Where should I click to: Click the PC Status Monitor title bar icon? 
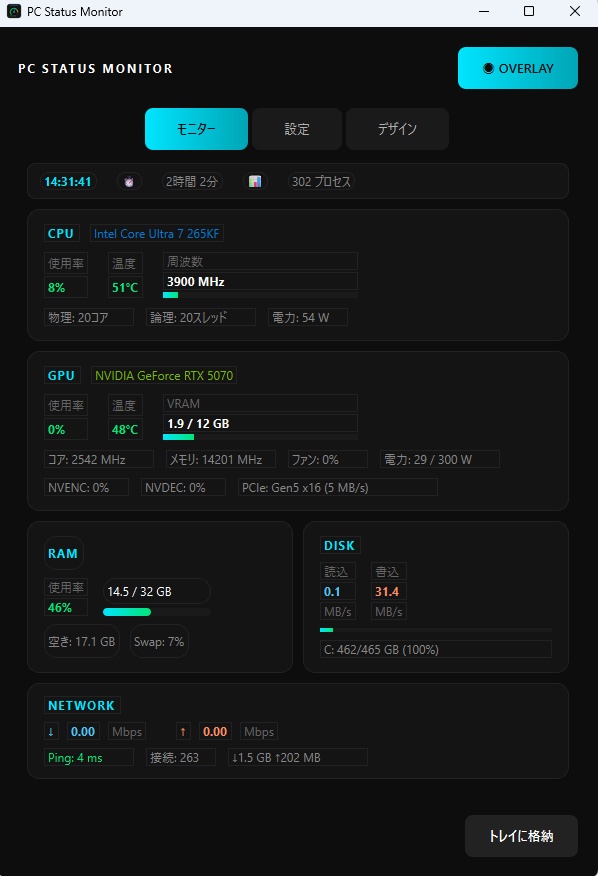14,11
